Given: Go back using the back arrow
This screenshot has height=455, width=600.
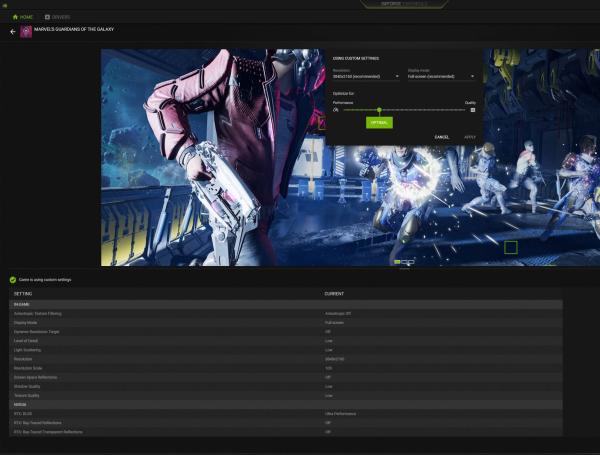Looking at the screenshot, I should (13, 32).
